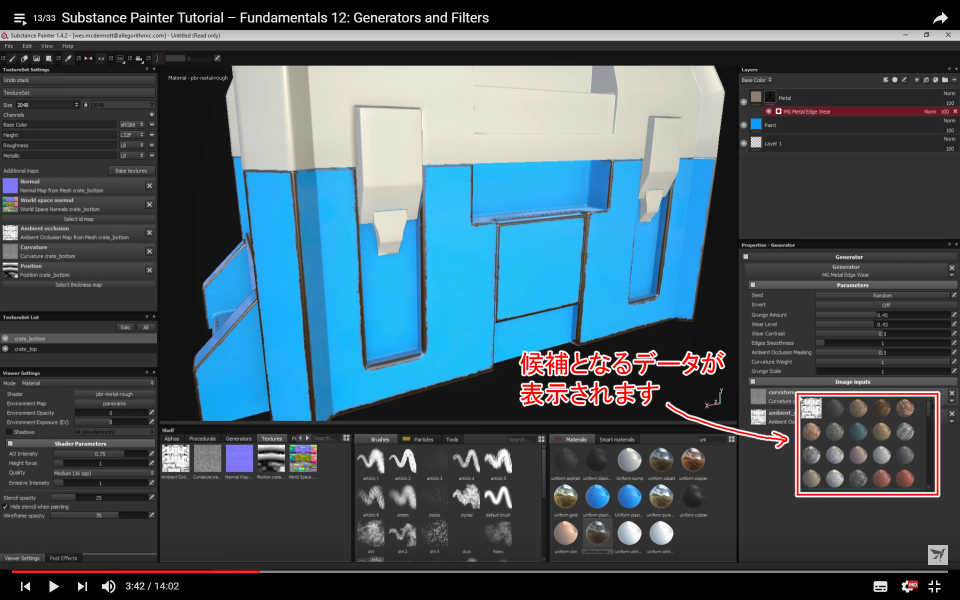Open the View menu

coord(47,46)
